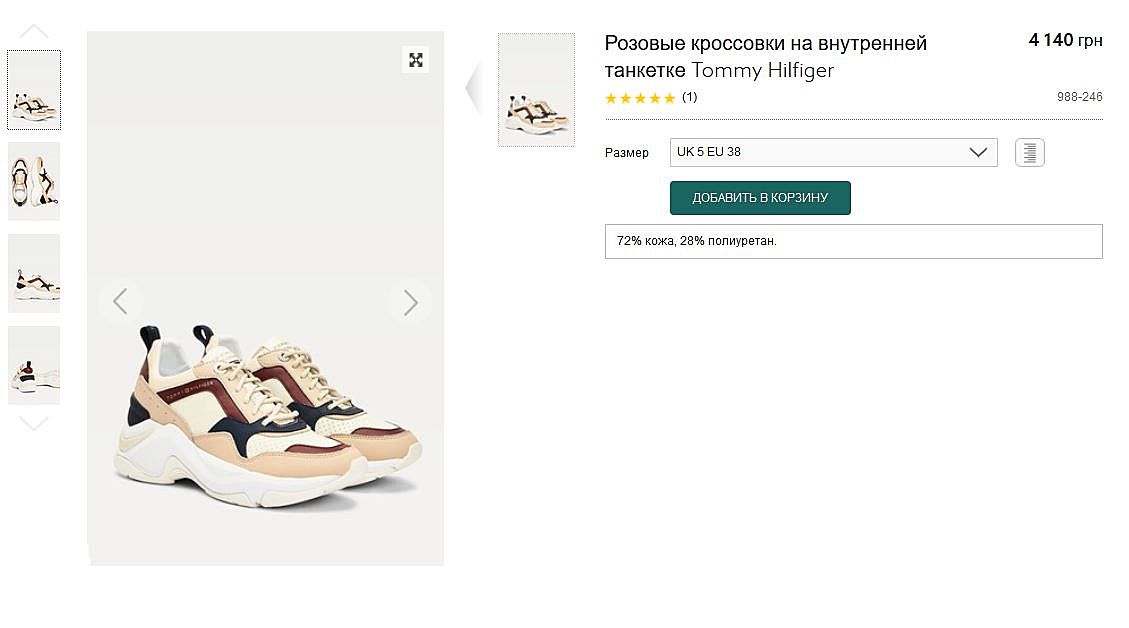The height and width of the screenshot is (628, 1129).
Task: Select the first sneaker thumbnail
Action: point(34,90)
